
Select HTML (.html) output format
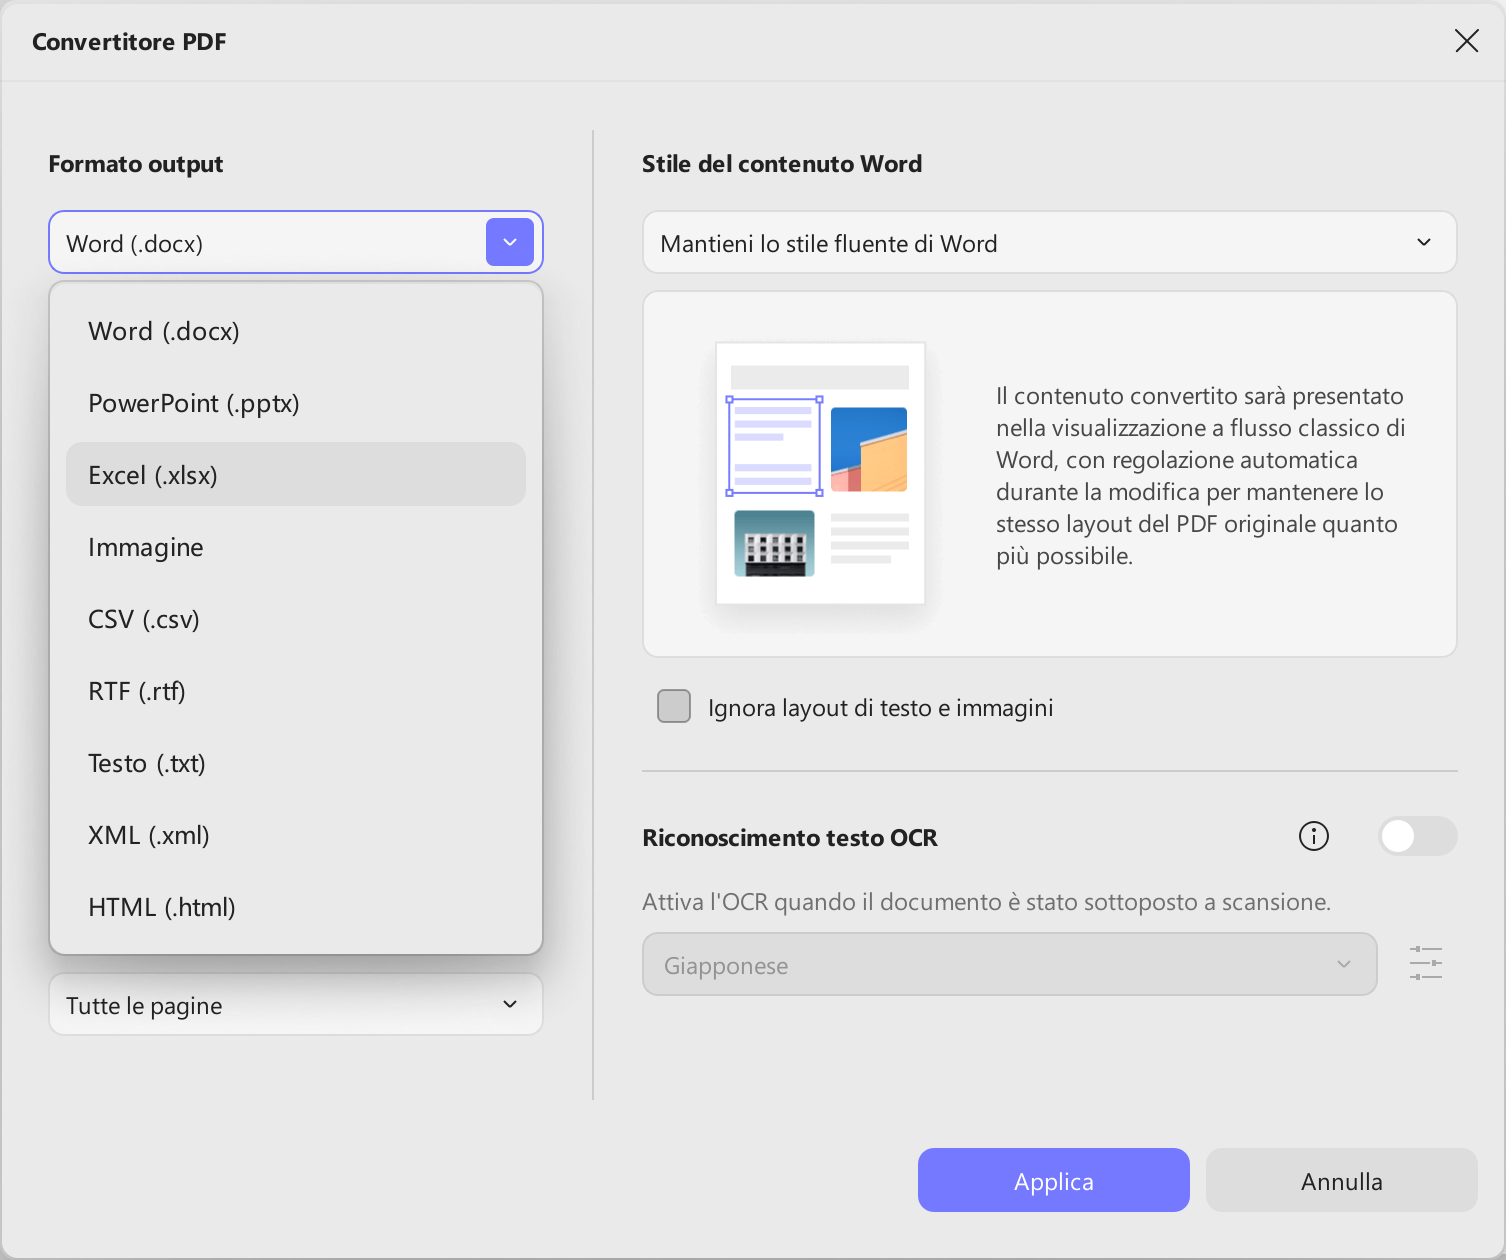coord(296,907)
